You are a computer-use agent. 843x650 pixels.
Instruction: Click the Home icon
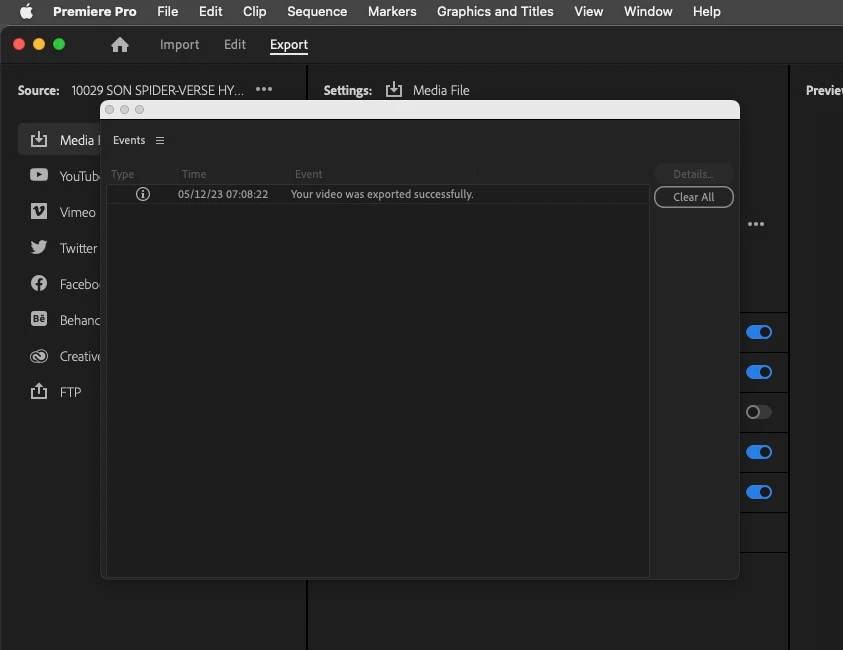120,45
